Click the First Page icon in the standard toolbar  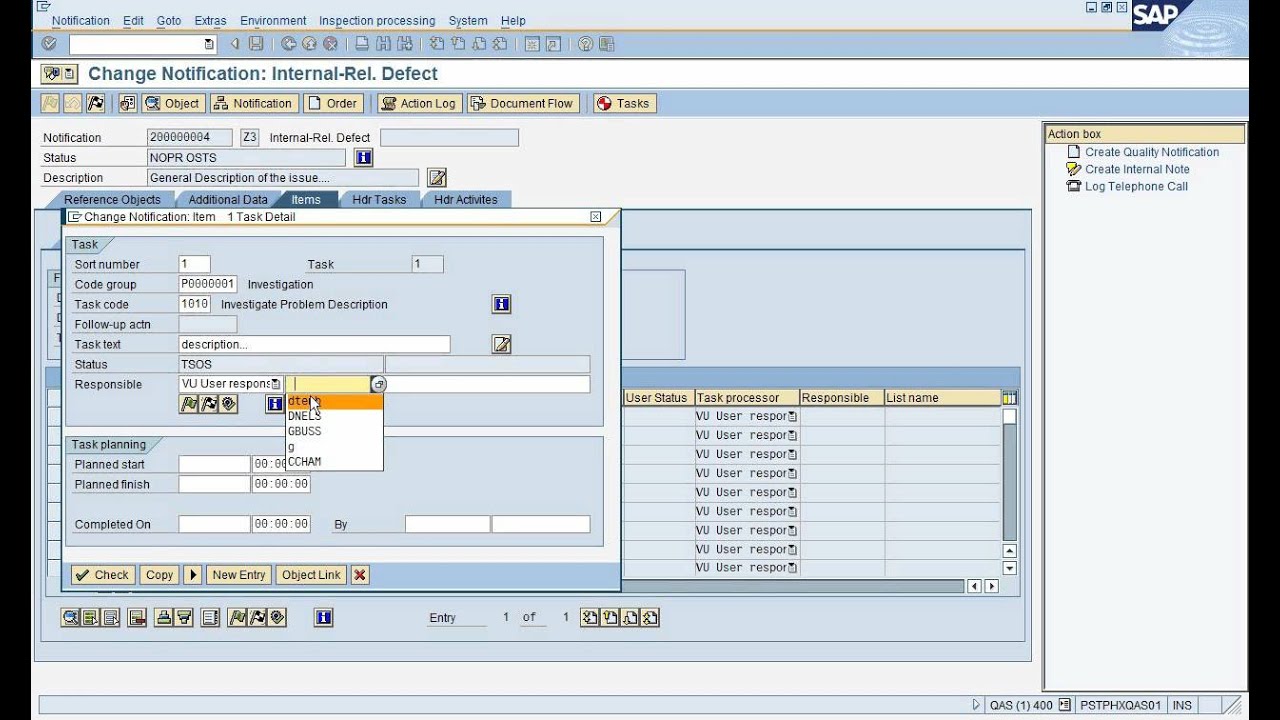pyautogui.click(x=437, y=44)
